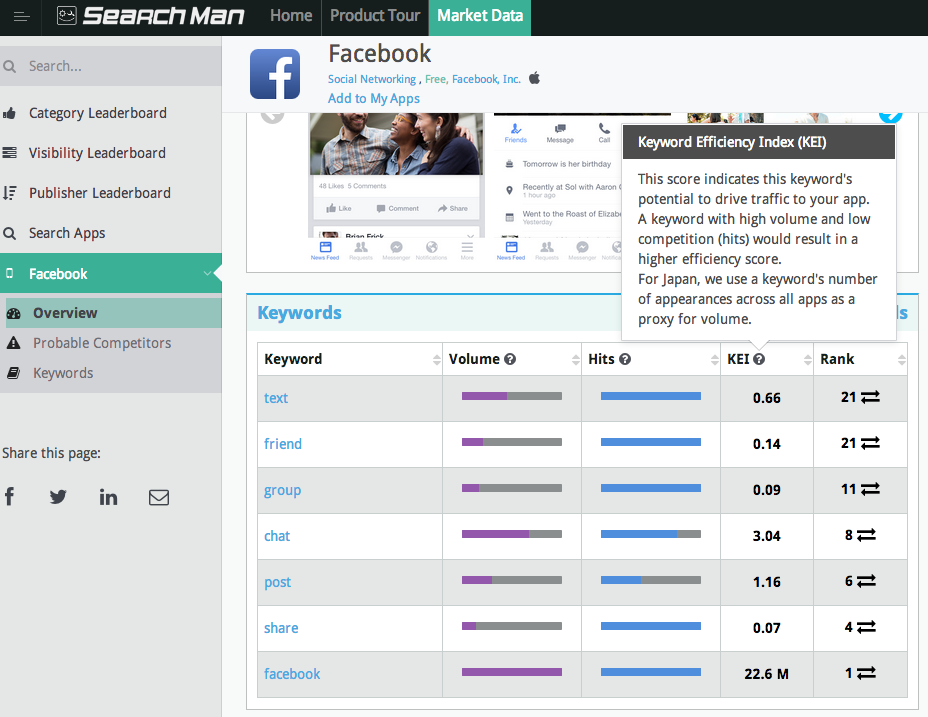Screen dimensions: 928x717
Task: Click the 3.04 KEI value
Action: [x=766, y=536]
